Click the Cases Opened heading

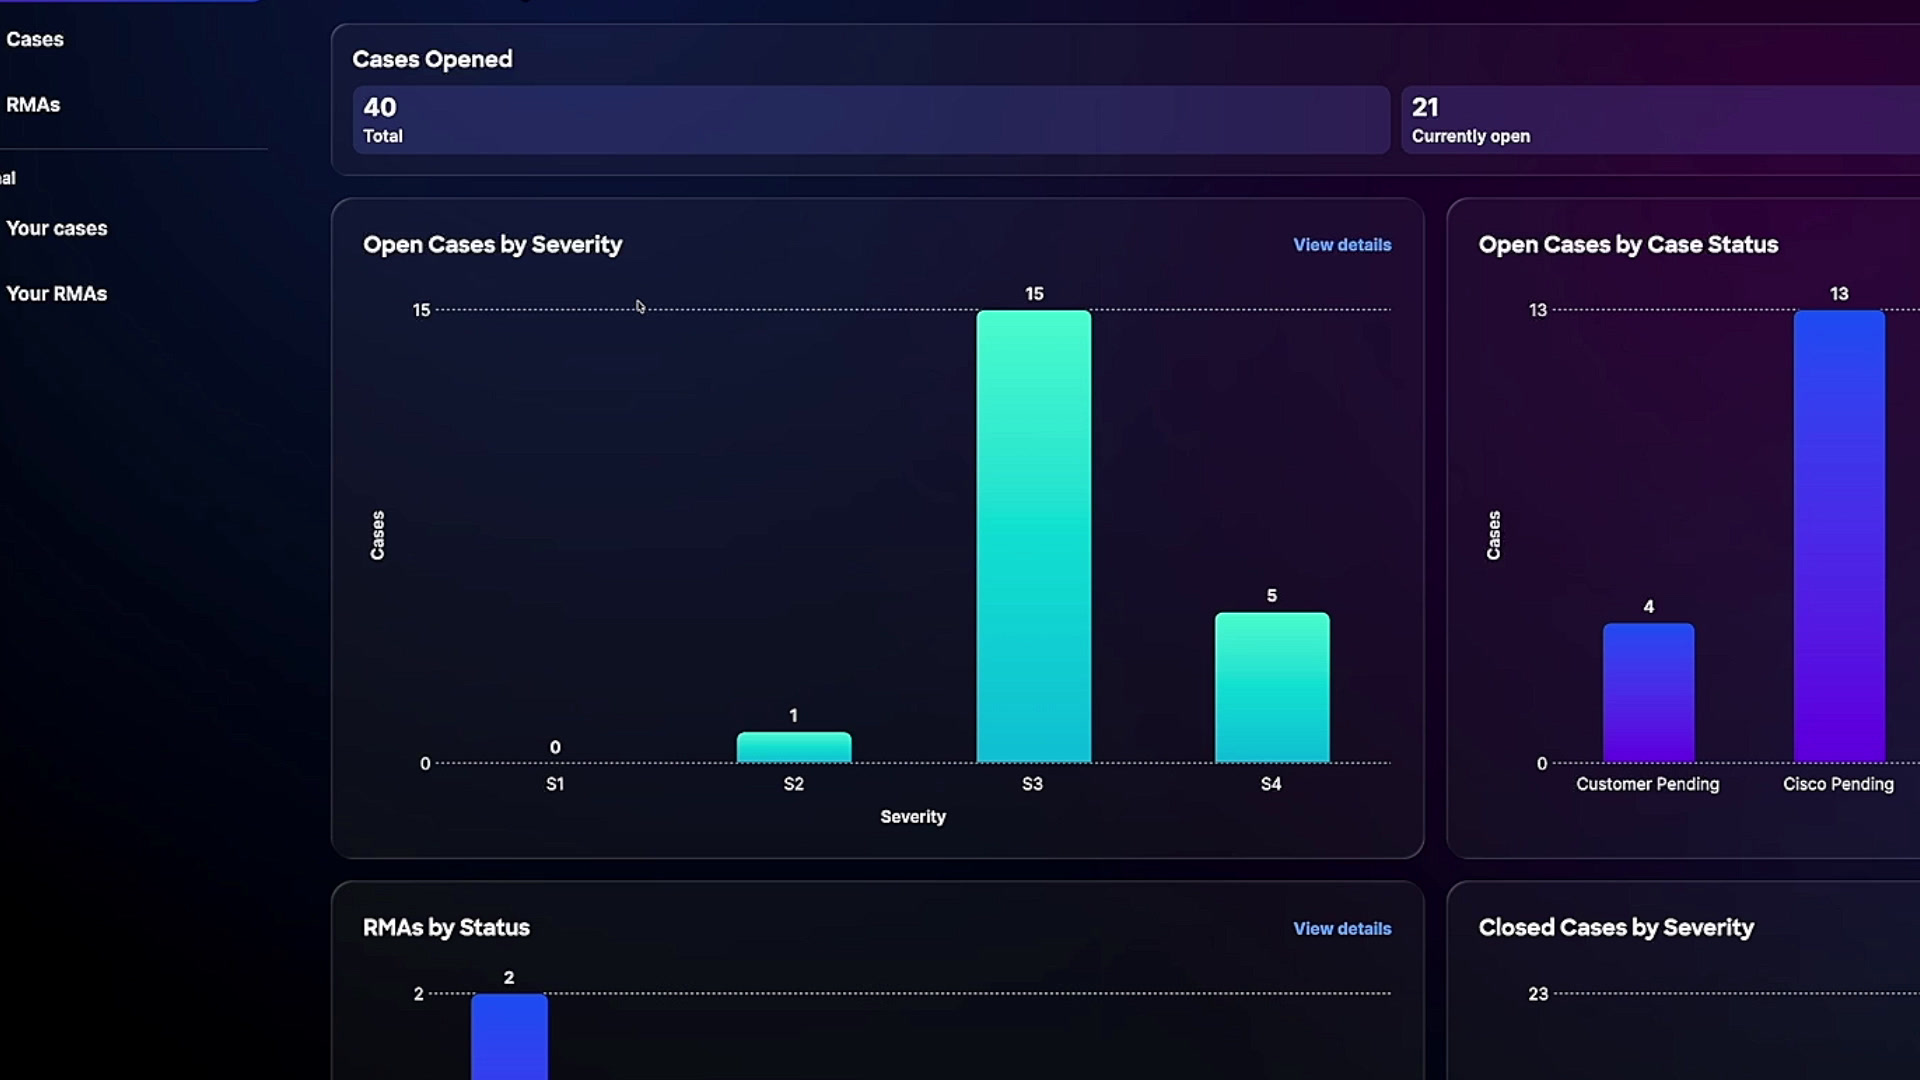point(432,60)
